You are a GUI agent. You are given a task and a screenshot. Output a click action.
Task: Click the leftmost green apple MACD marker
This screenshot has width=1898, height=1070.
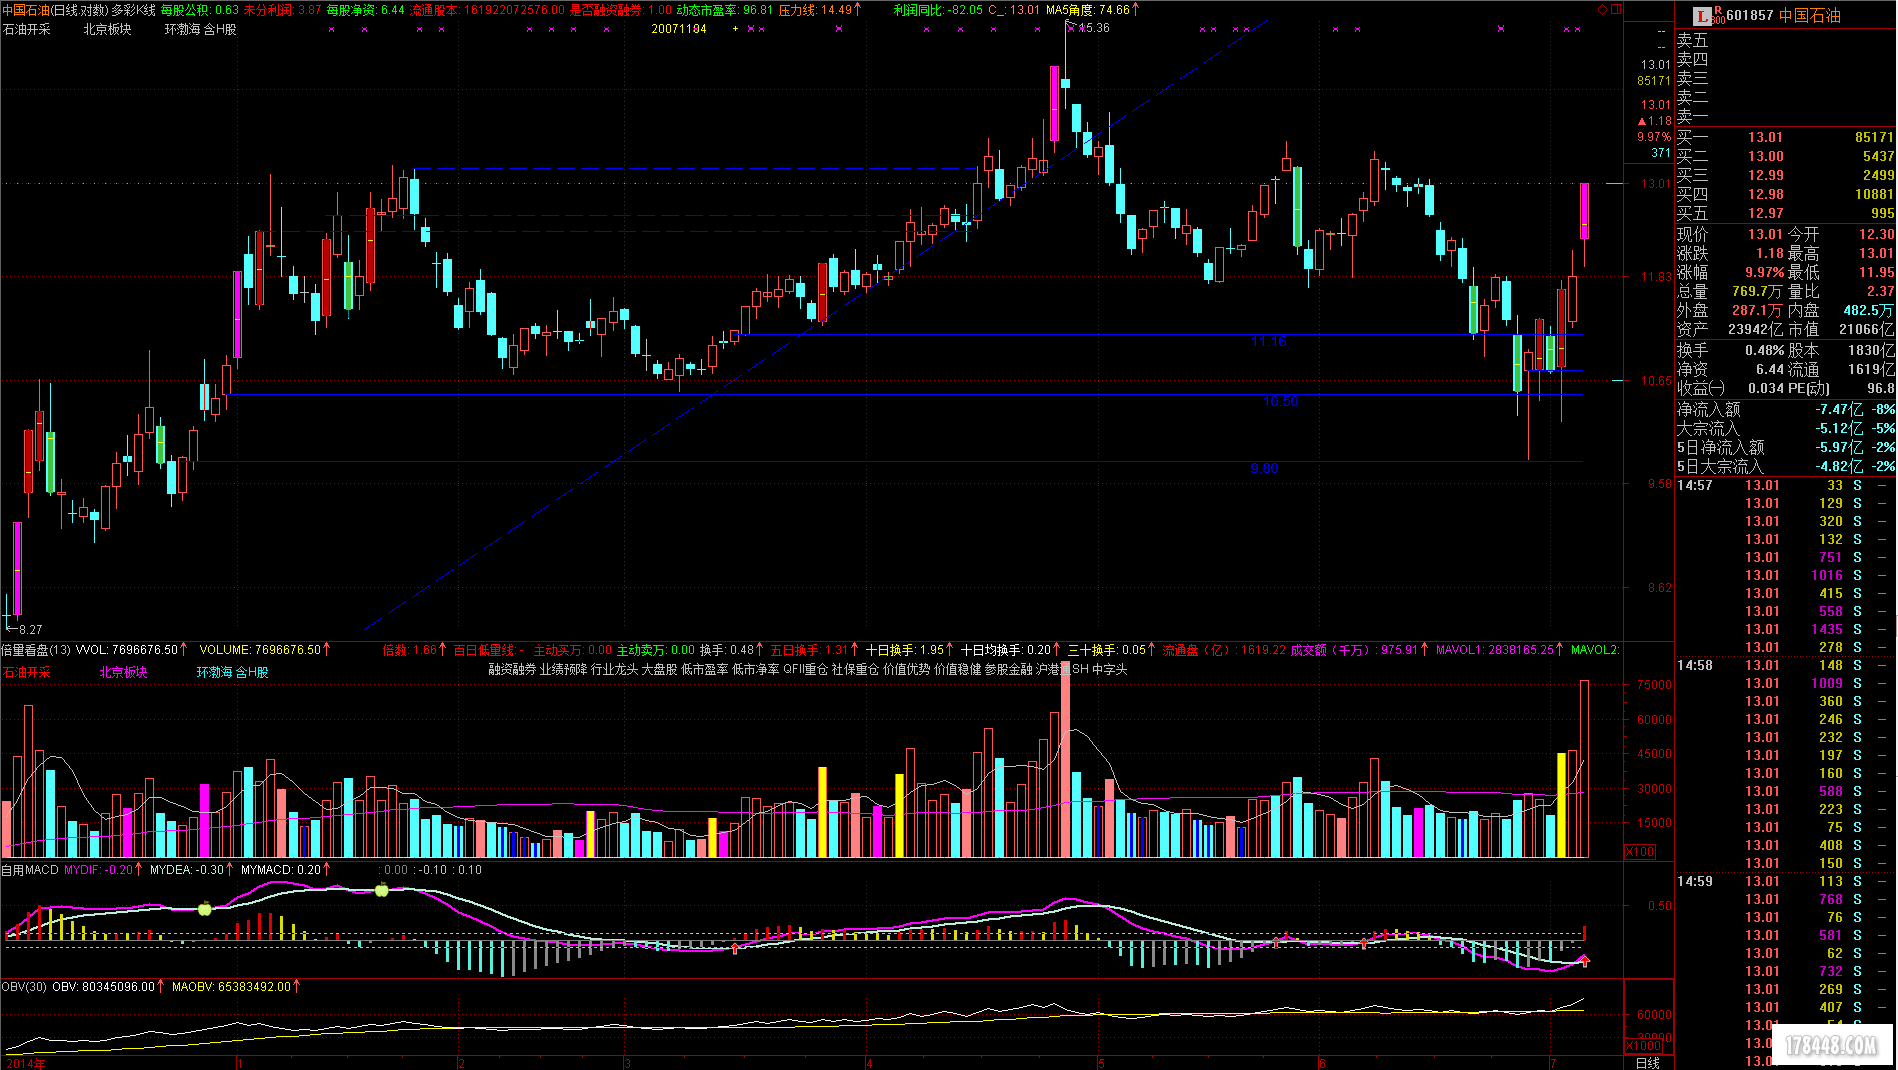[x=205, y=909]
